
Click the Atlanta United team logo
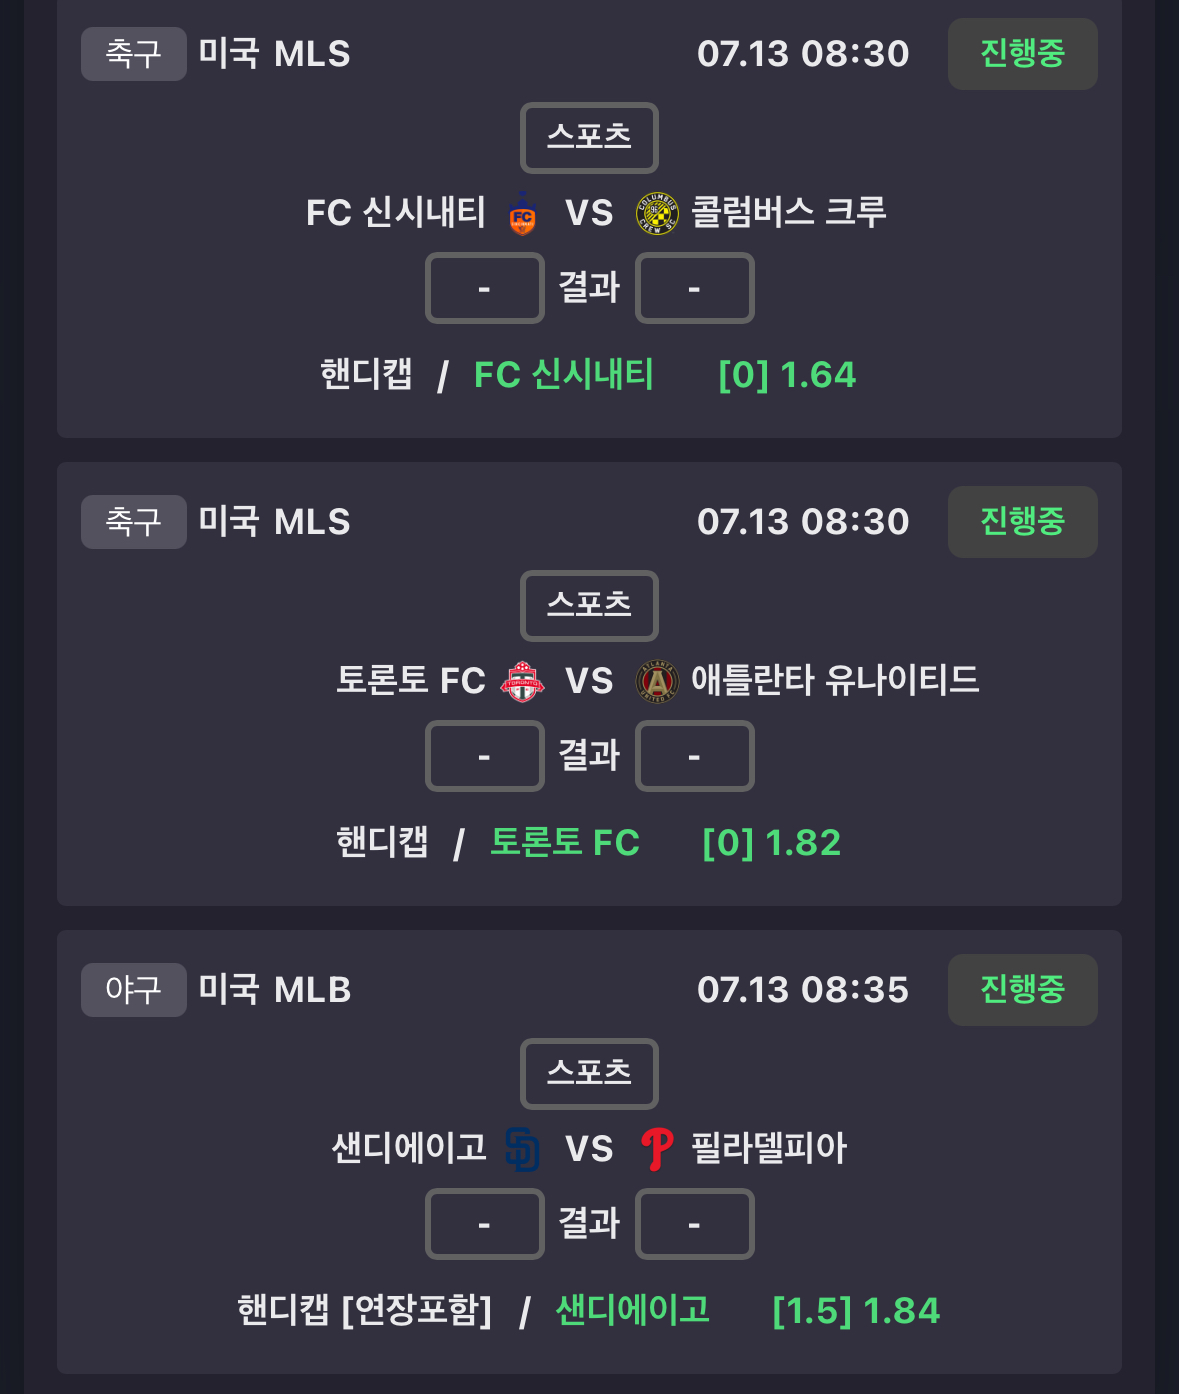pos(657,681)
